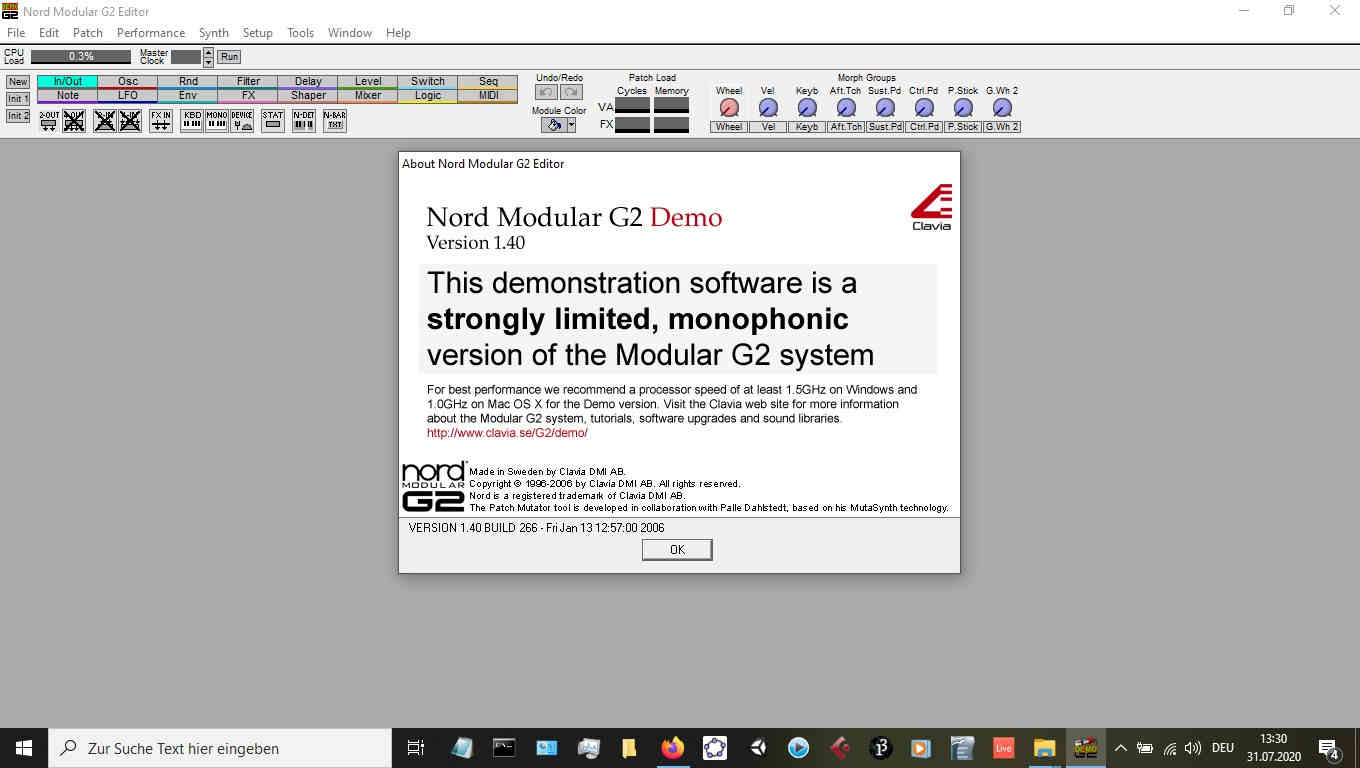Add the FX IN module
This screenshot has width=1360, height=768.
(x=161, y=121)
